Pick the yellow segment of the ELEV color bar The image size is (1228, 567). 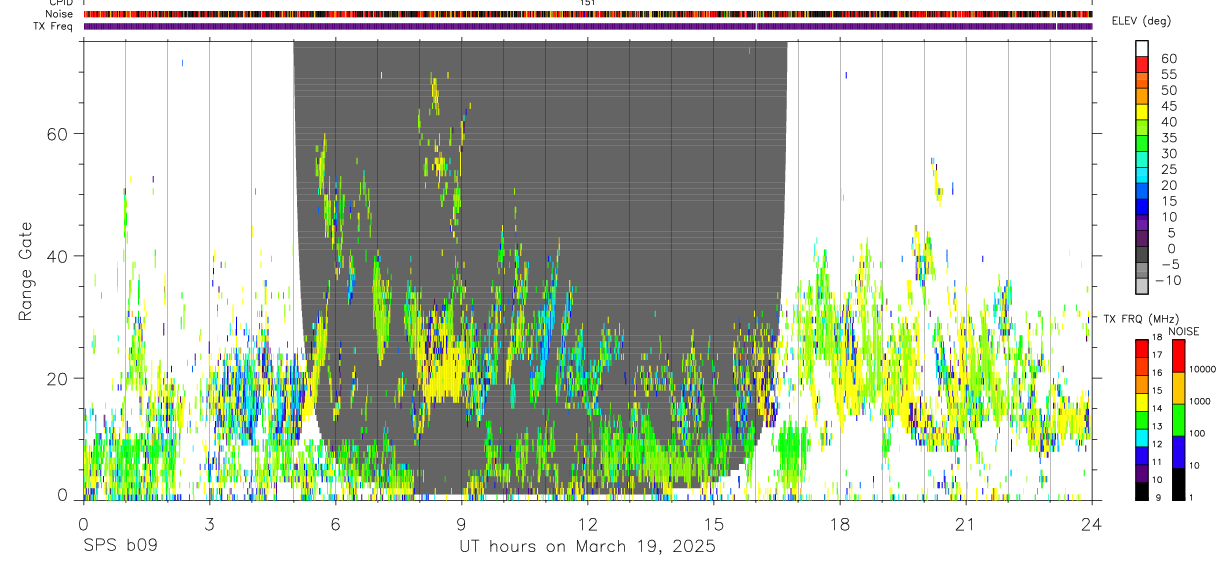(x=1142, y=112)
